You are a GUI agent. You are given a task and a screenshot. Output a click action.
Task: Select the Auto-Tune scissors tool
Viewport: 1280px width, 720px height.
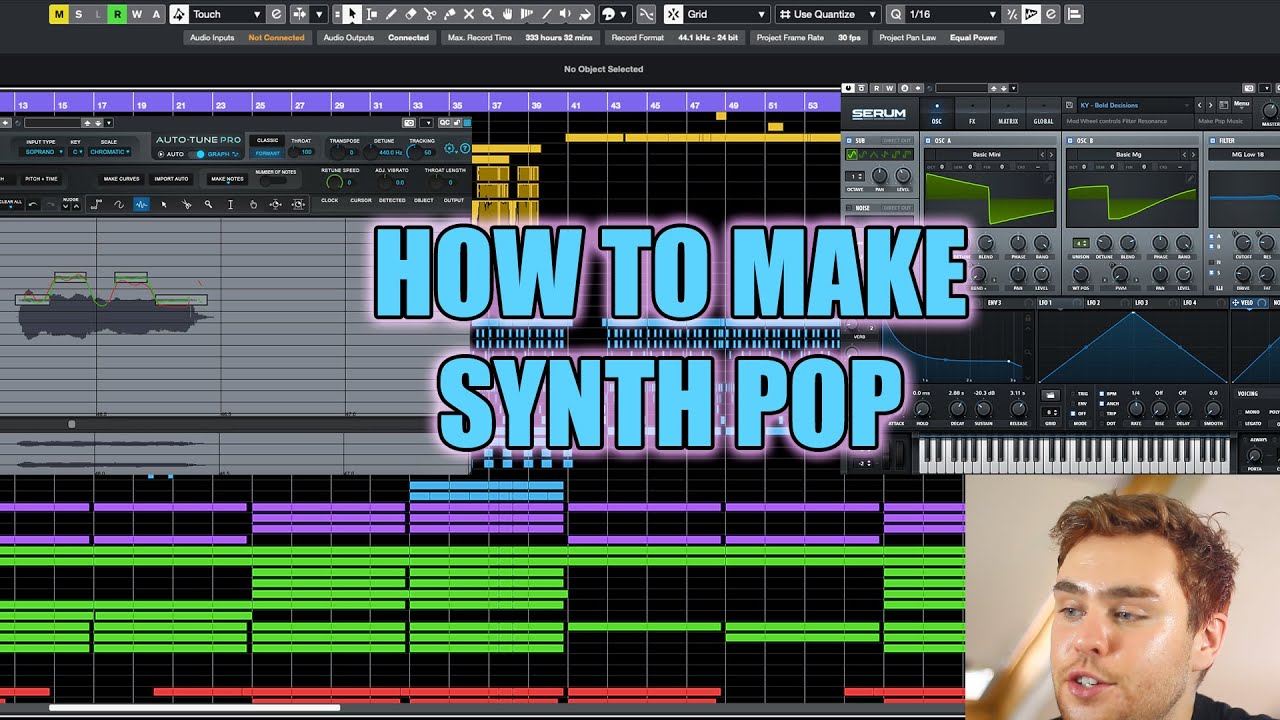point(186,204)
